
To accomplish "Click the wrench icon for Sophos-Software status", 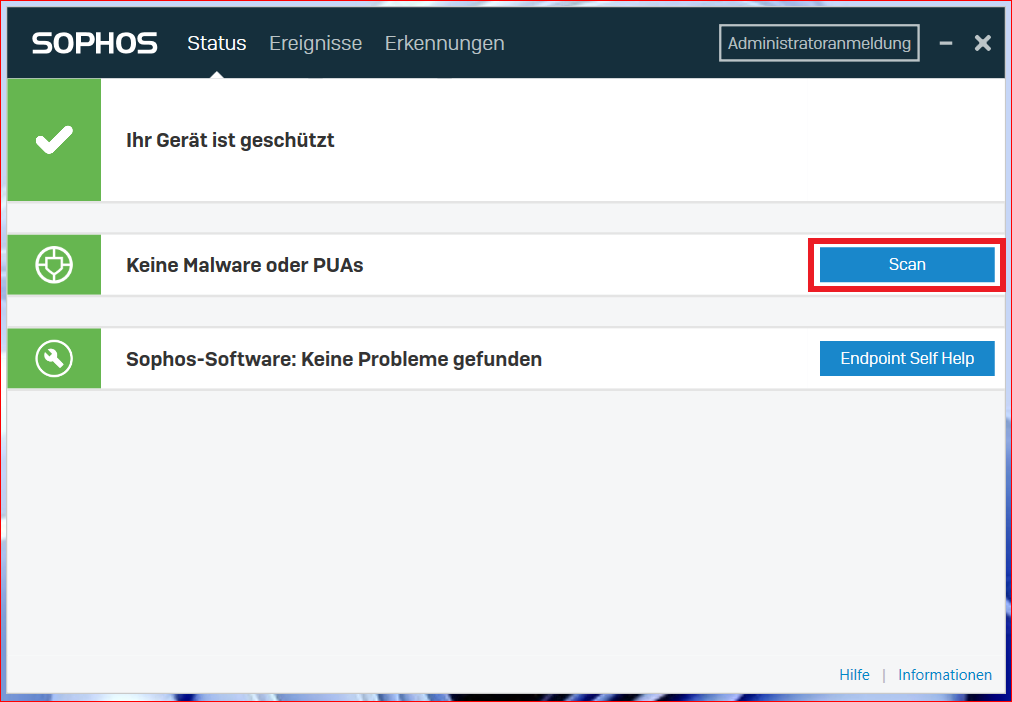I will [x=54, y=358].
